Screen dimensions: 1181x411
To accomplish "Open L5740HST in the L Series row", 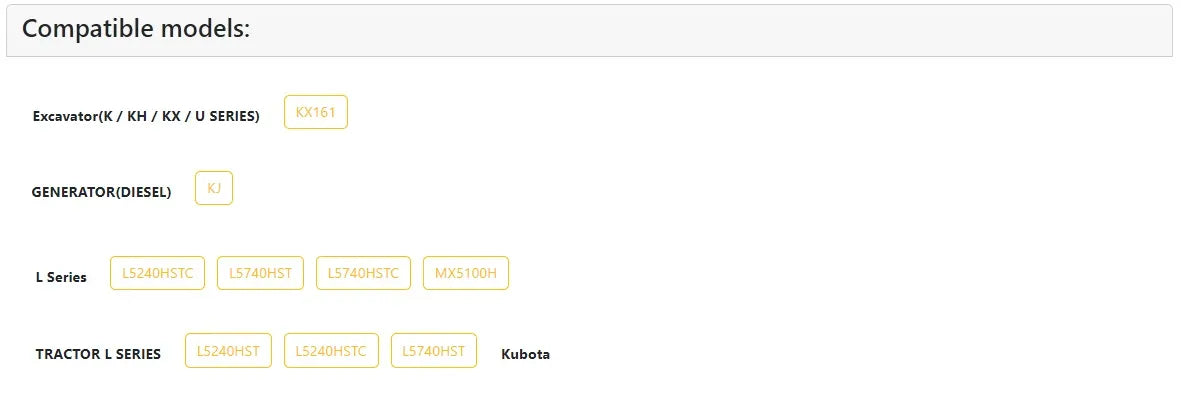I will tap(260, 273).
